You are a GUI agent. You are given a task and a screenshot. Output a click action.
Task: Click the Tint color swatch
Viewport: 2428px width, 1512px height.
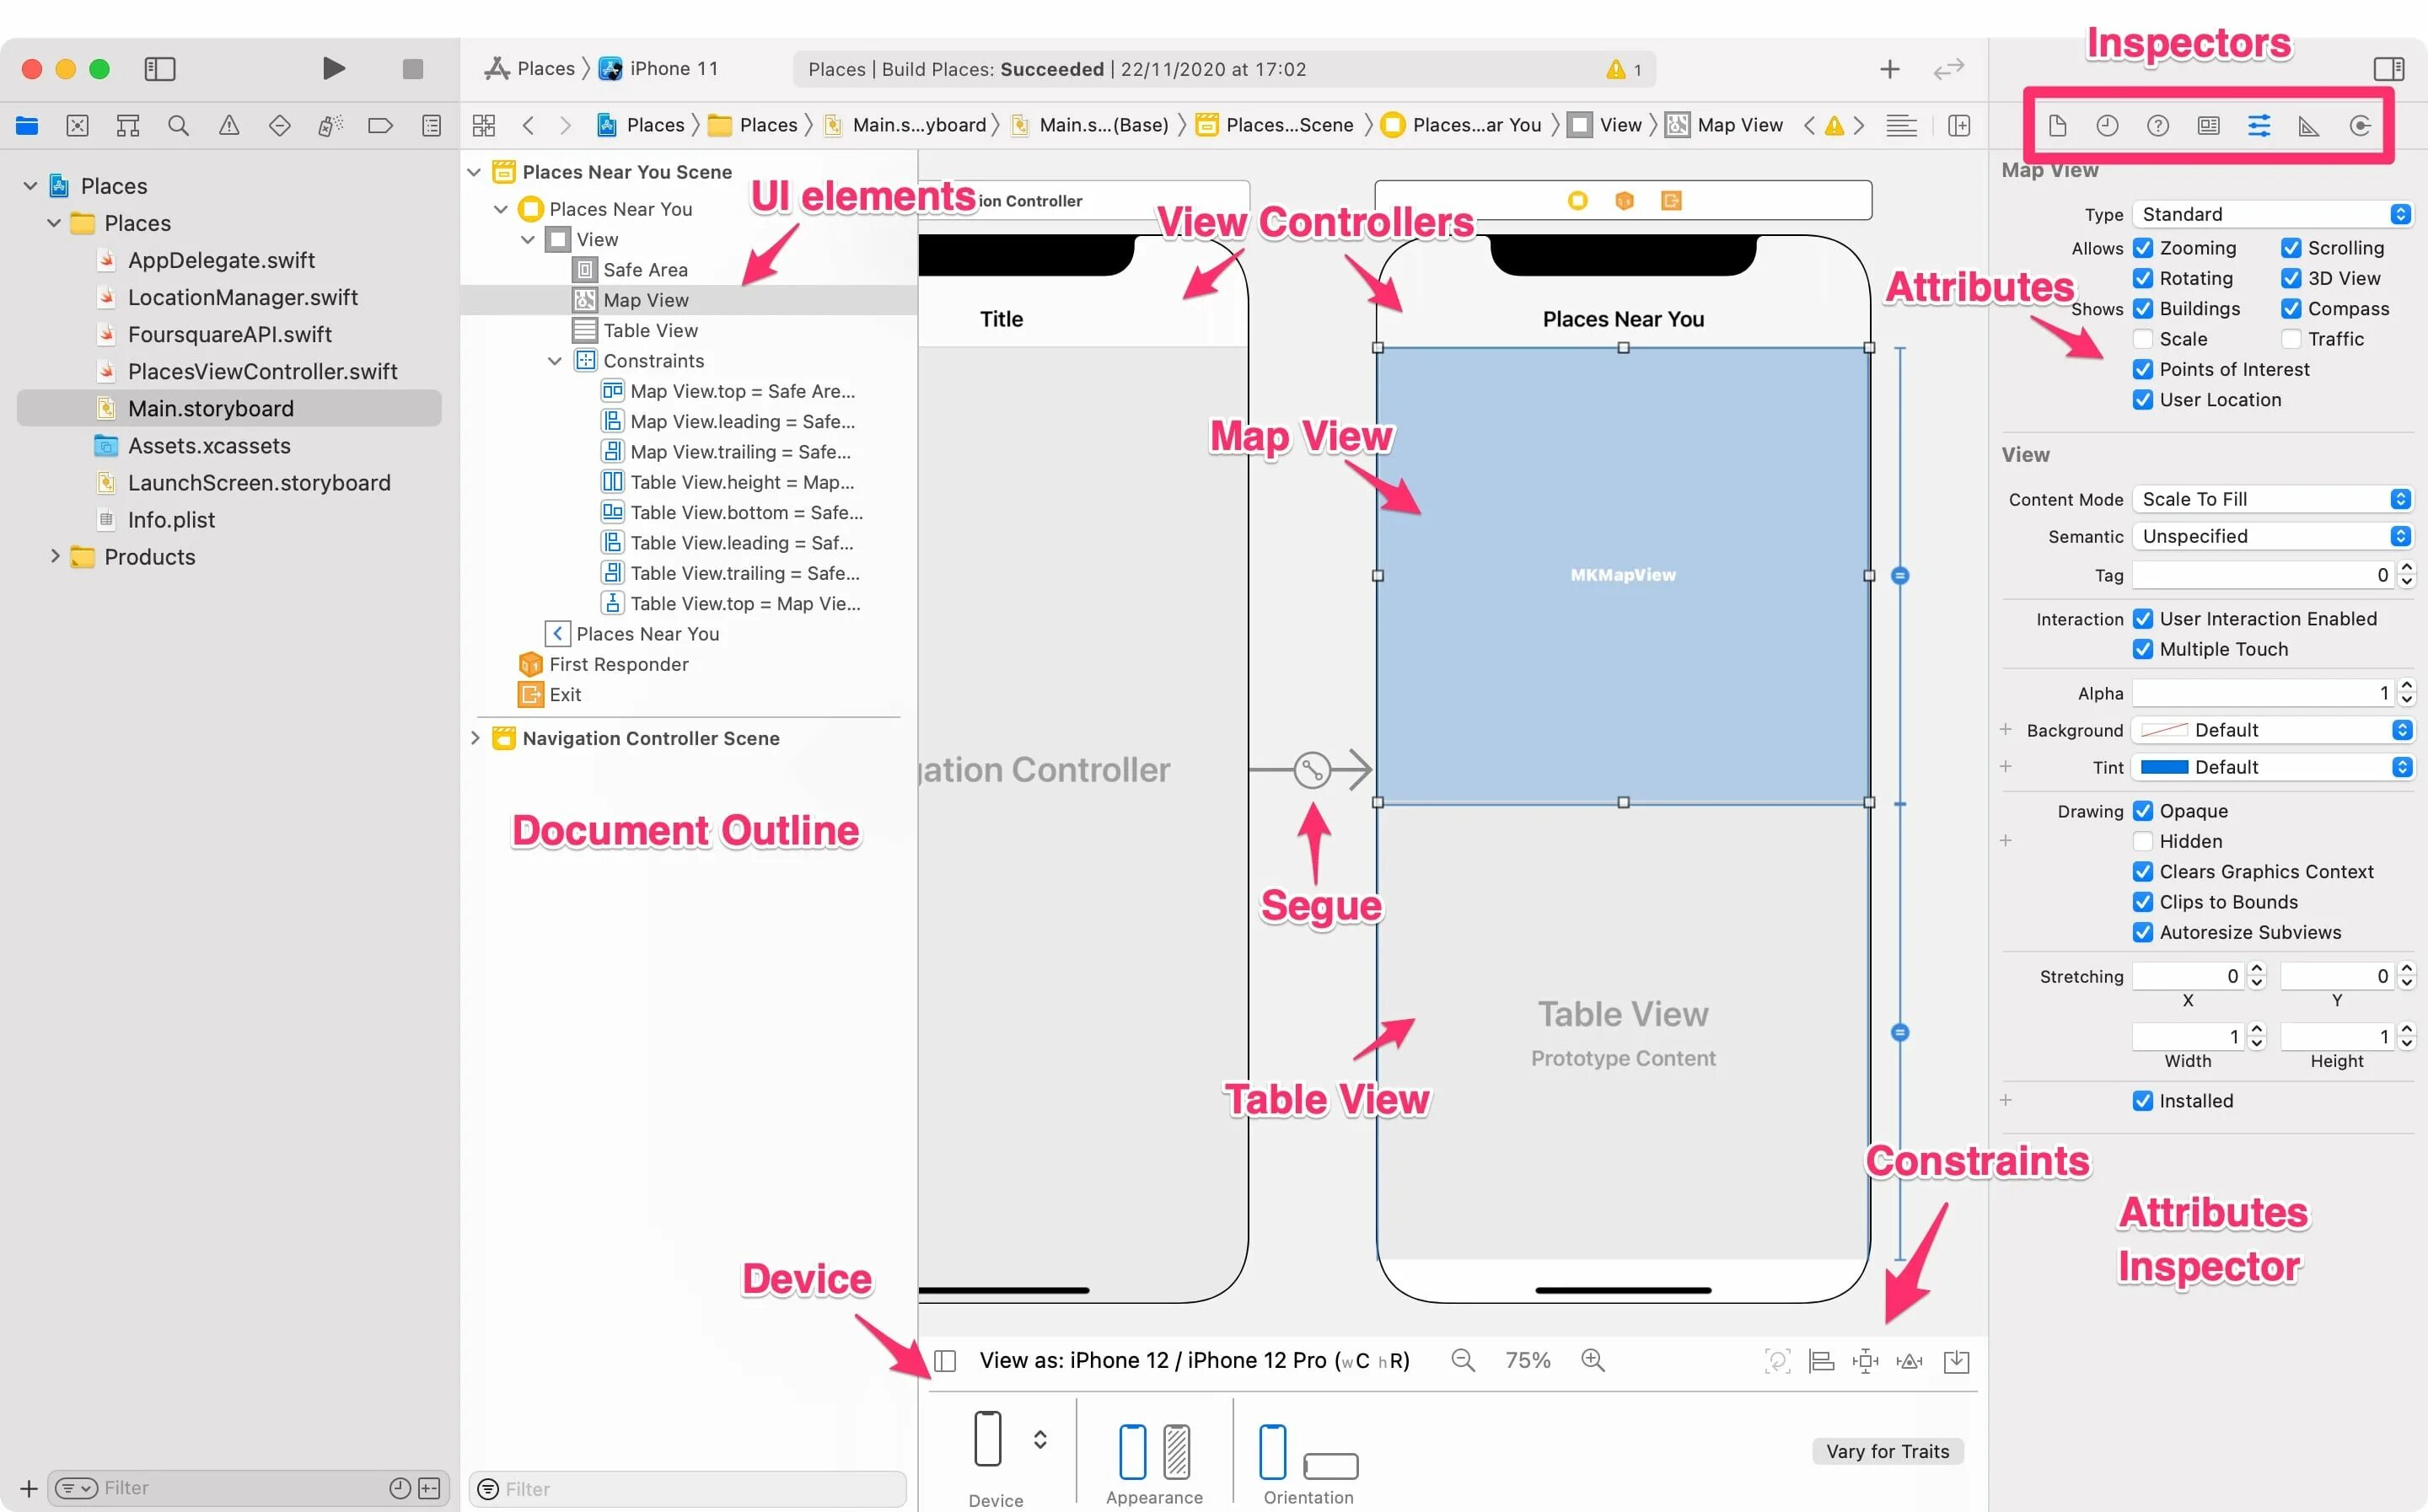coord(2164,767)
